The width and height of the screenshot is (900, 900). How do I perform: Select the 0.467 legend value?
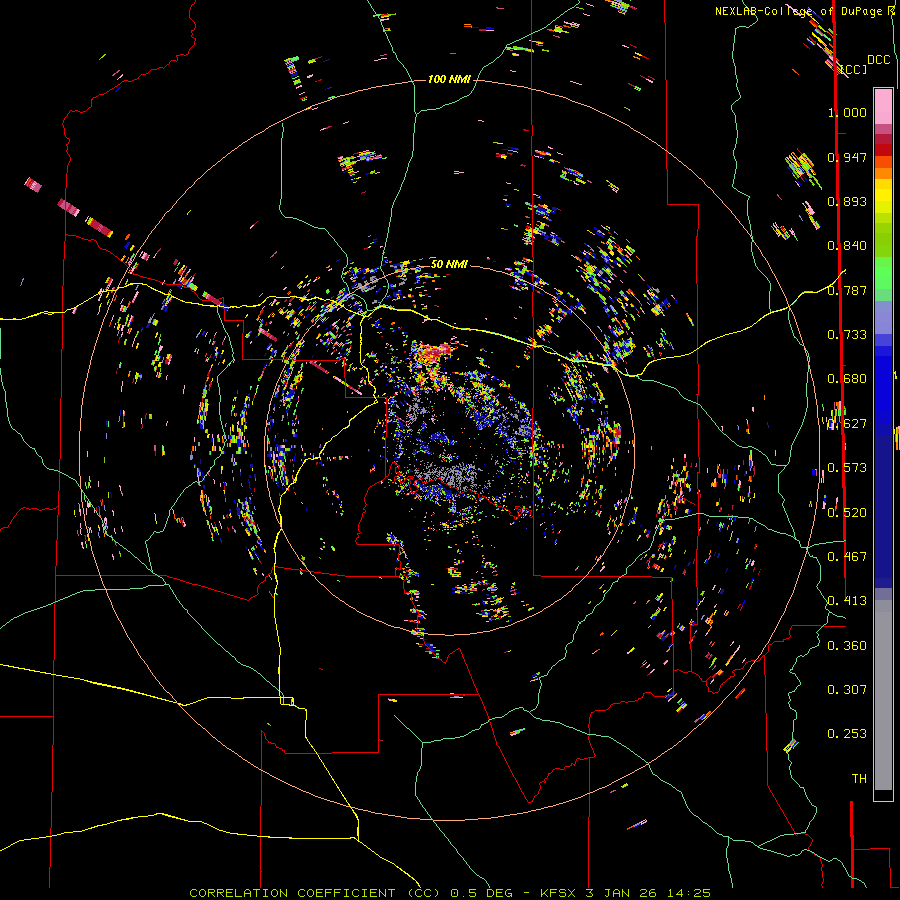[x=847, y=557]
